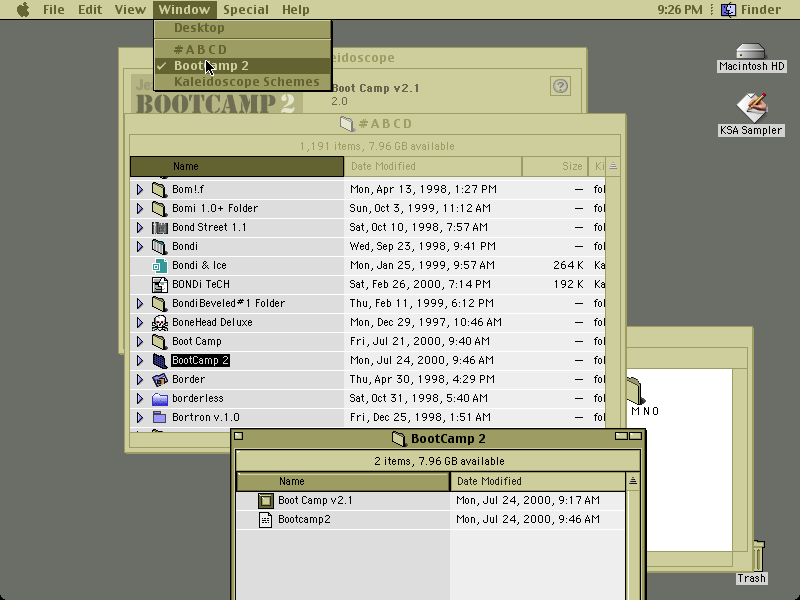Image resolution: width=800 pixels, height=600 pixels.
Task: Click the Finder application menu icon
Action: point(728,10)
